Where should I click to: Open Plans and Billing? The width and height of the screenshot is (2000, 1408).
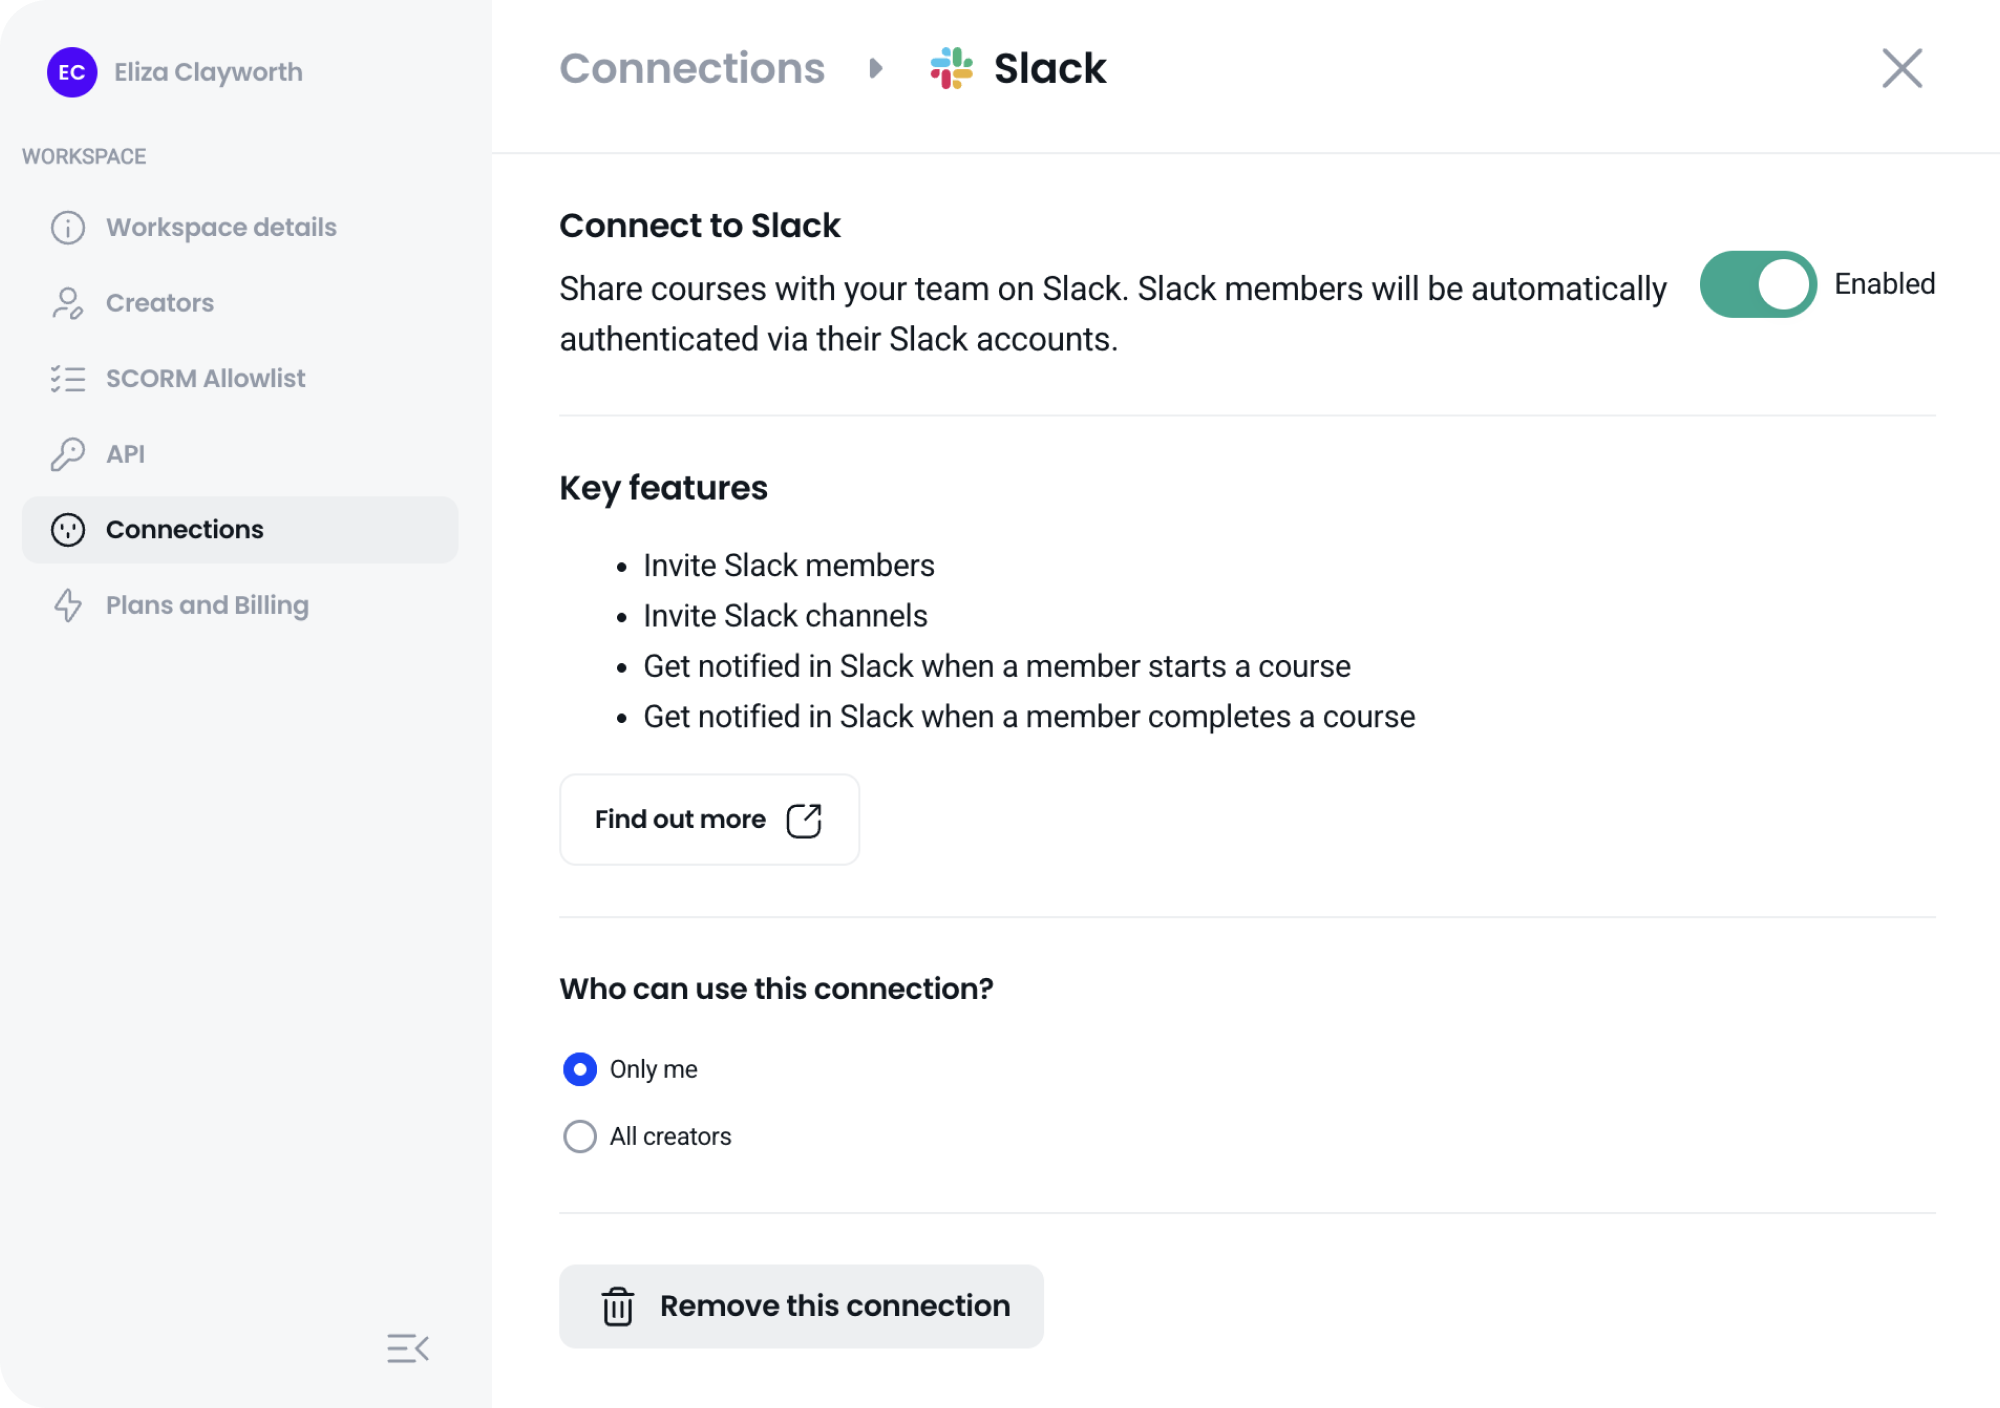point(240,605)
